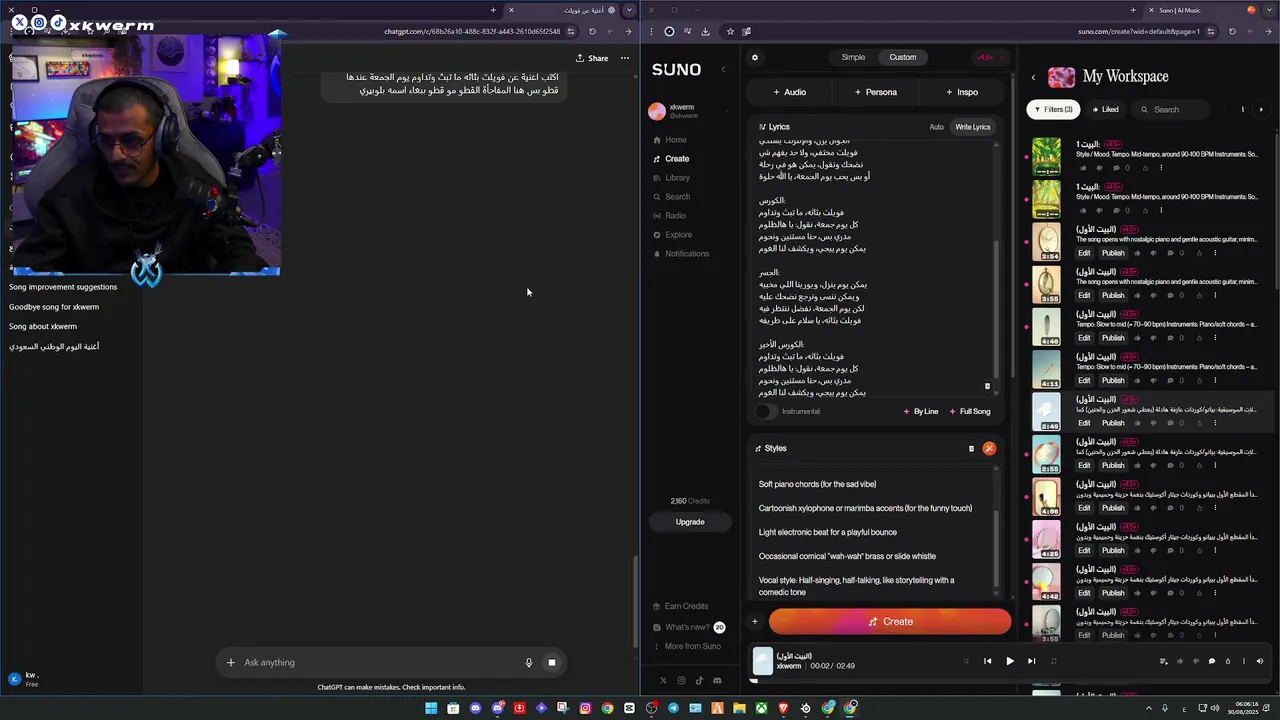
Task: Switch to Simple creation mode
Action: [x=853, y=57]
